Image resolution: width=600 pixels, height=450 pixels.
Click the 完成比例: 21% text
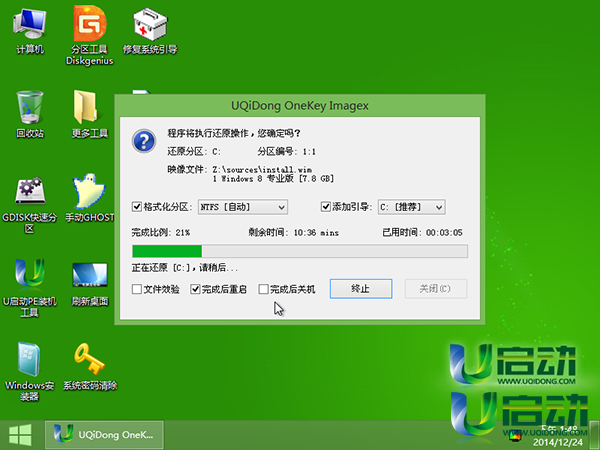pos(161,232)
